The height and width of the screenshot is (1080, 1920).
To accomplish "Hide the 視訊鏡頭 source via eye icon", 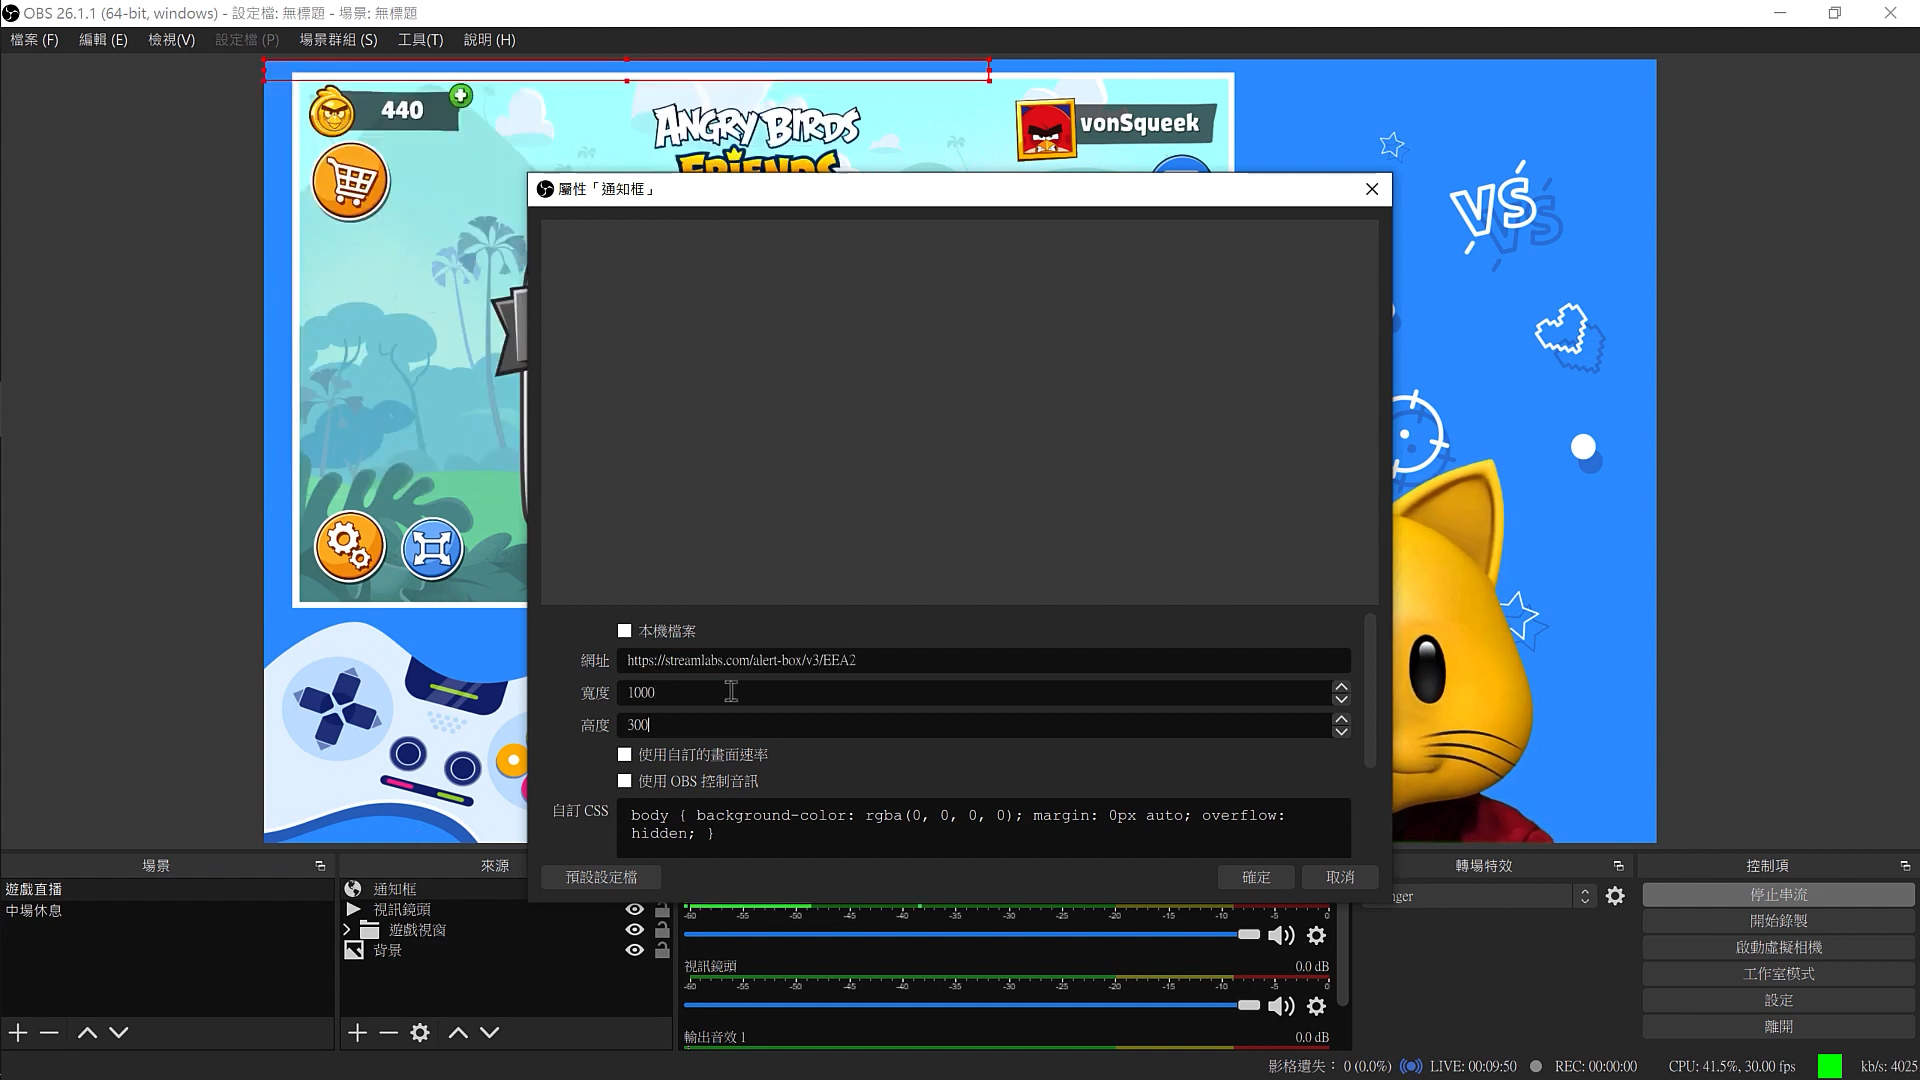I will (x=634, y=909).
